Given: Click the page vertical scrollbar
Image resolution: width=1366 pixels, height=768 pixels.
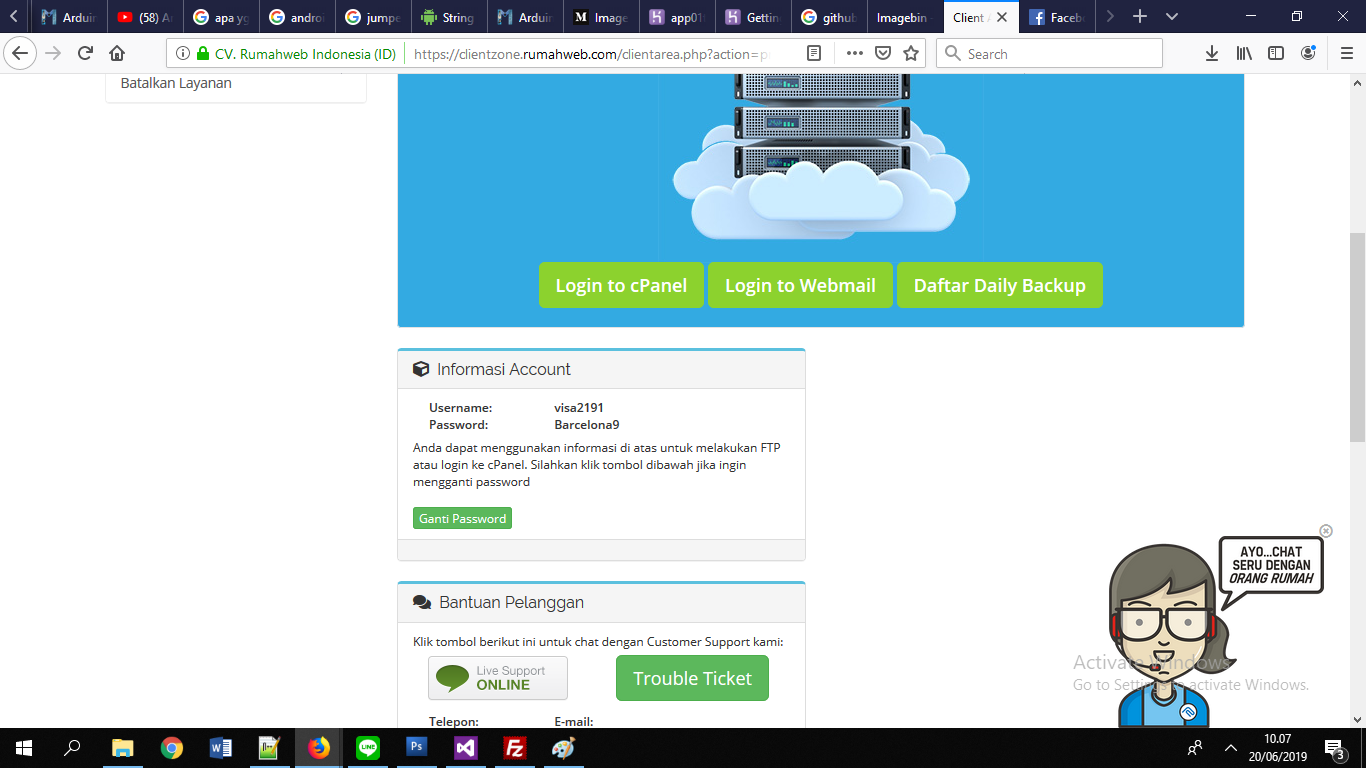Looking at the screenshot, I should pyautogui.click(x=1357, y=336).
